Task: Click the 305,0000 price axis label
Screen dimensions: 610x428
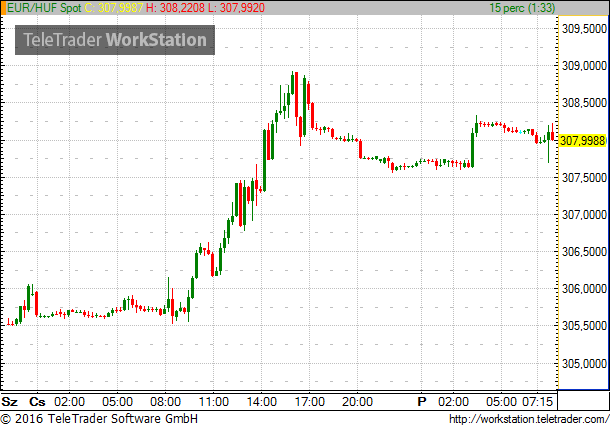Action: (584, 363)
